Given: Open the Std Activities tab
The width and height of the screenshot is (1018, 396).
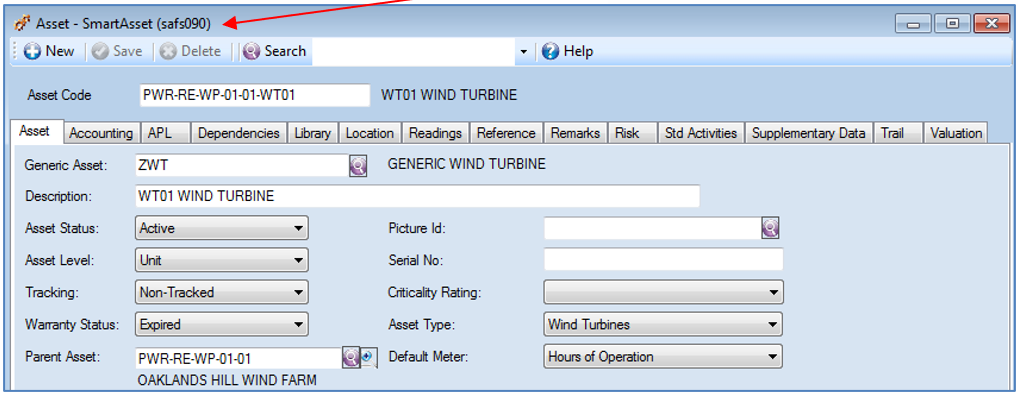Looking at the screenshot, I should tap(701, 133).
